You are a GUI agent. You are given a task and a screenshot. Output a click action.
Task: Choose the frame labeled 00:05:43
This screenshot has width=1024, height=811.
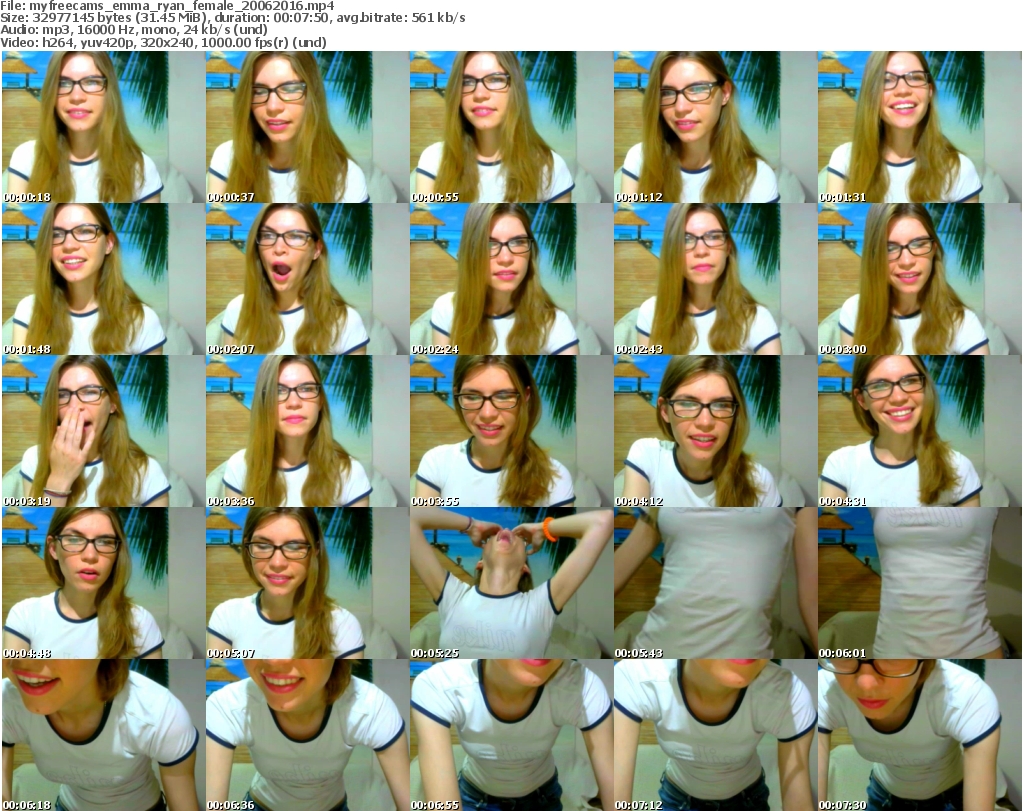[715, 583]
